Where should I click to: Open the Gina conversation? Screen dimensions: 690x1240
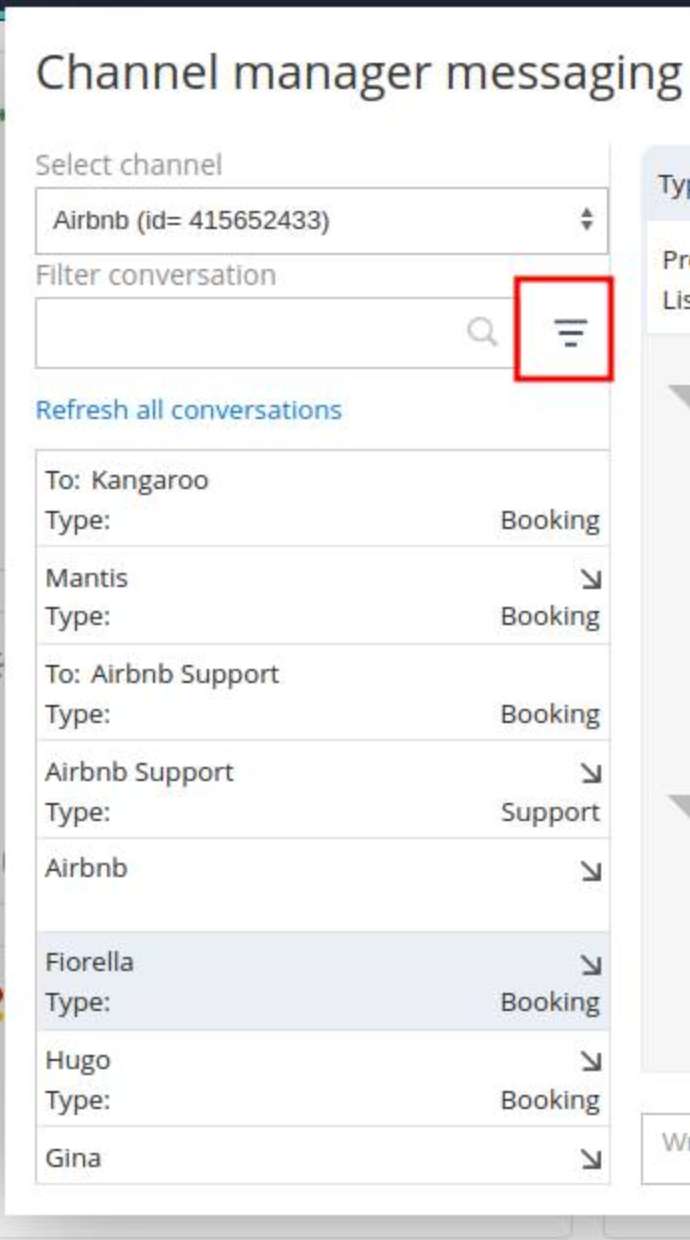click(x=322, y=1156)
